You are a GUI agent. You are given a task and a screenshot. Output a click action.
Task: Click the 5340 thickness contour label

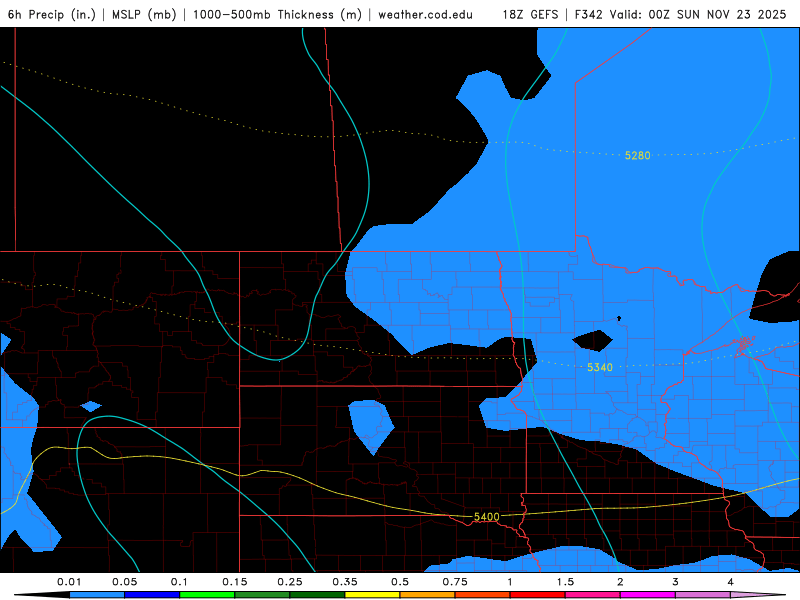point(599,367)
